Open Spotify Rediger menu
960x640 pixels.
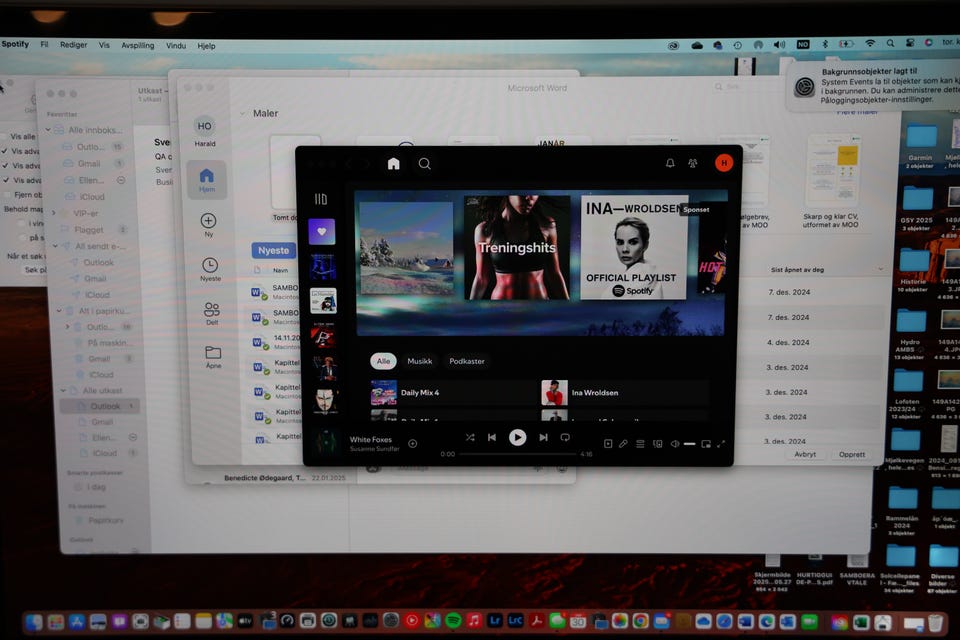pyautogui.click(x=73, y=45)
